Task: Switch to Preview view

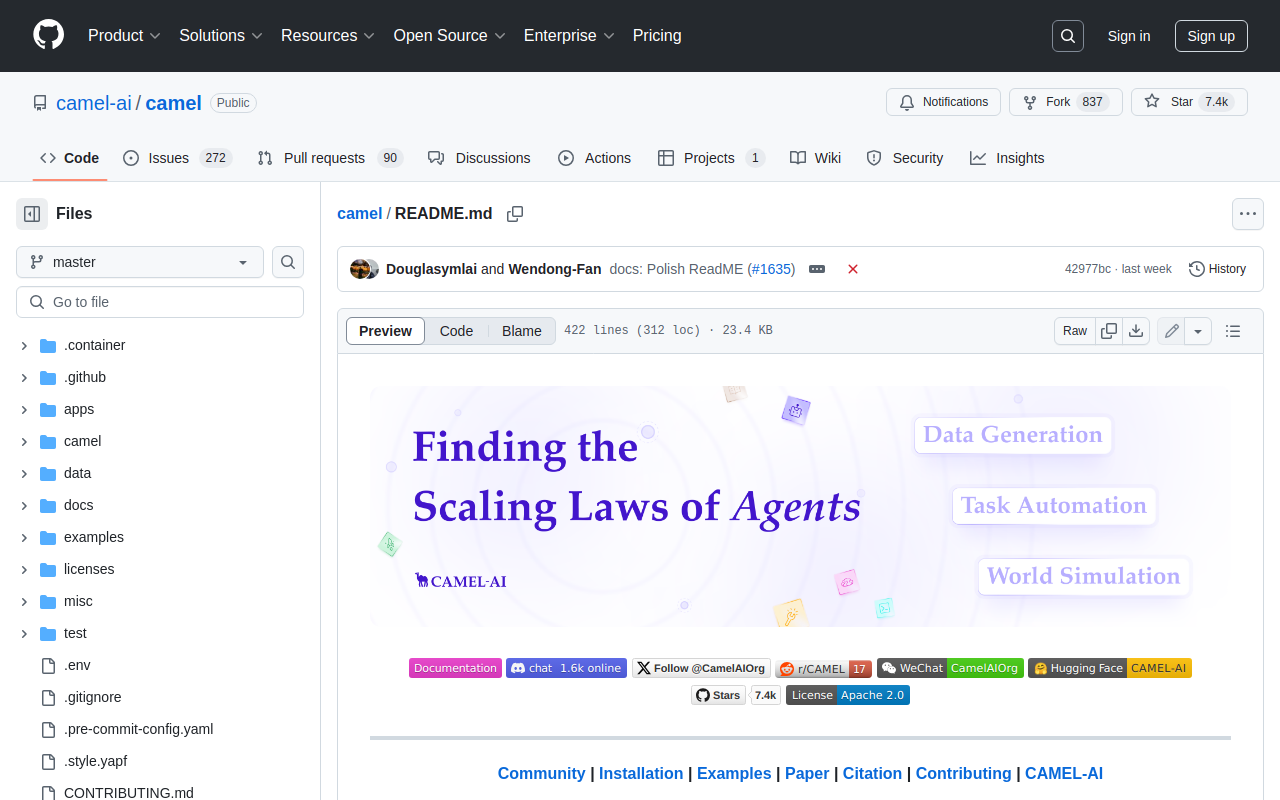Action: [385, 331]
